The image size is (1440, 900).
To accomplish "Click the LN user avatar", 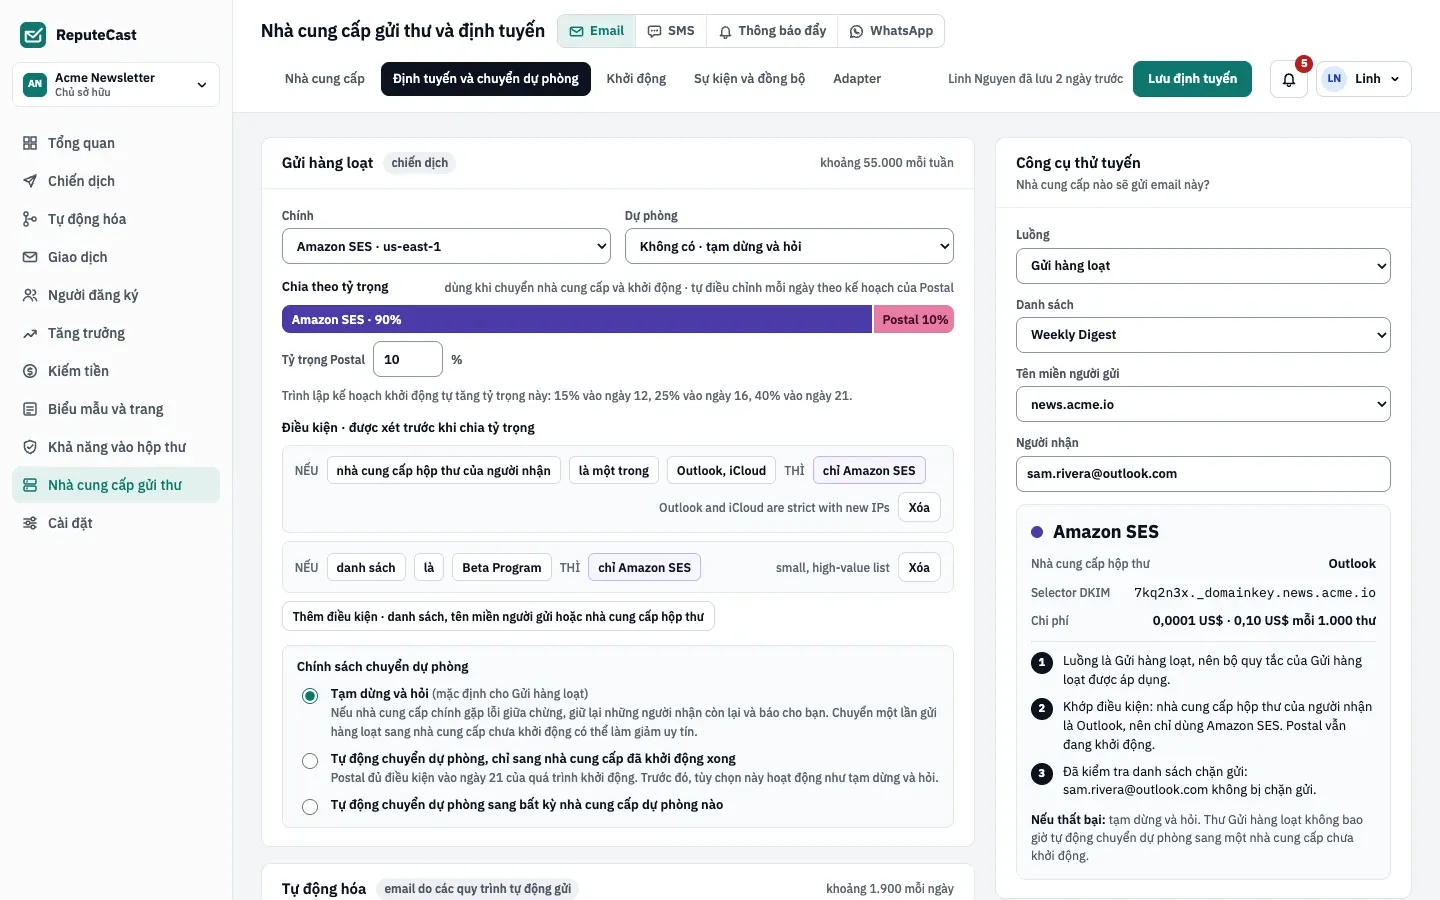I will 1334,79.
